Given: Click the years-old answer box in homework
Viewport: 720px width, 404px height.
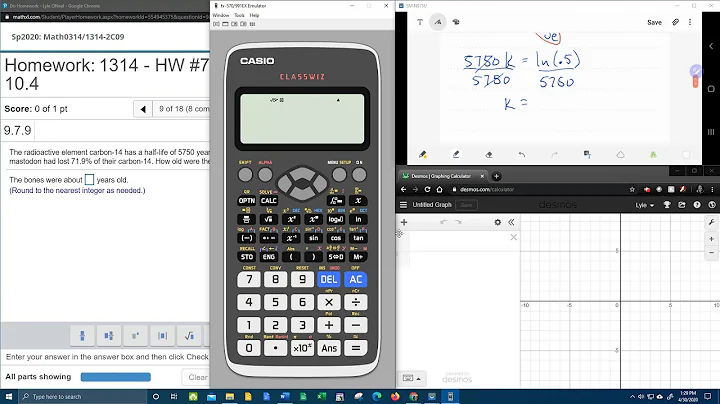Looking at the screenshot, I should click(x=89, y=180).
